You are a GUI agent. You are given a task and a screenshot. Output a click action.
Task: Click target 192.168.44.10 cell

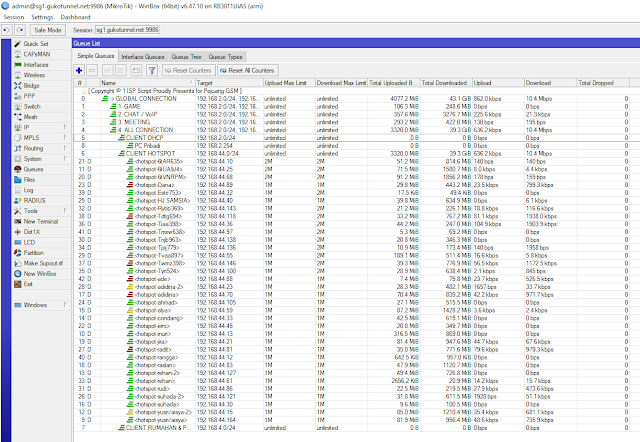pyautogui.click(x=229, y=161)
